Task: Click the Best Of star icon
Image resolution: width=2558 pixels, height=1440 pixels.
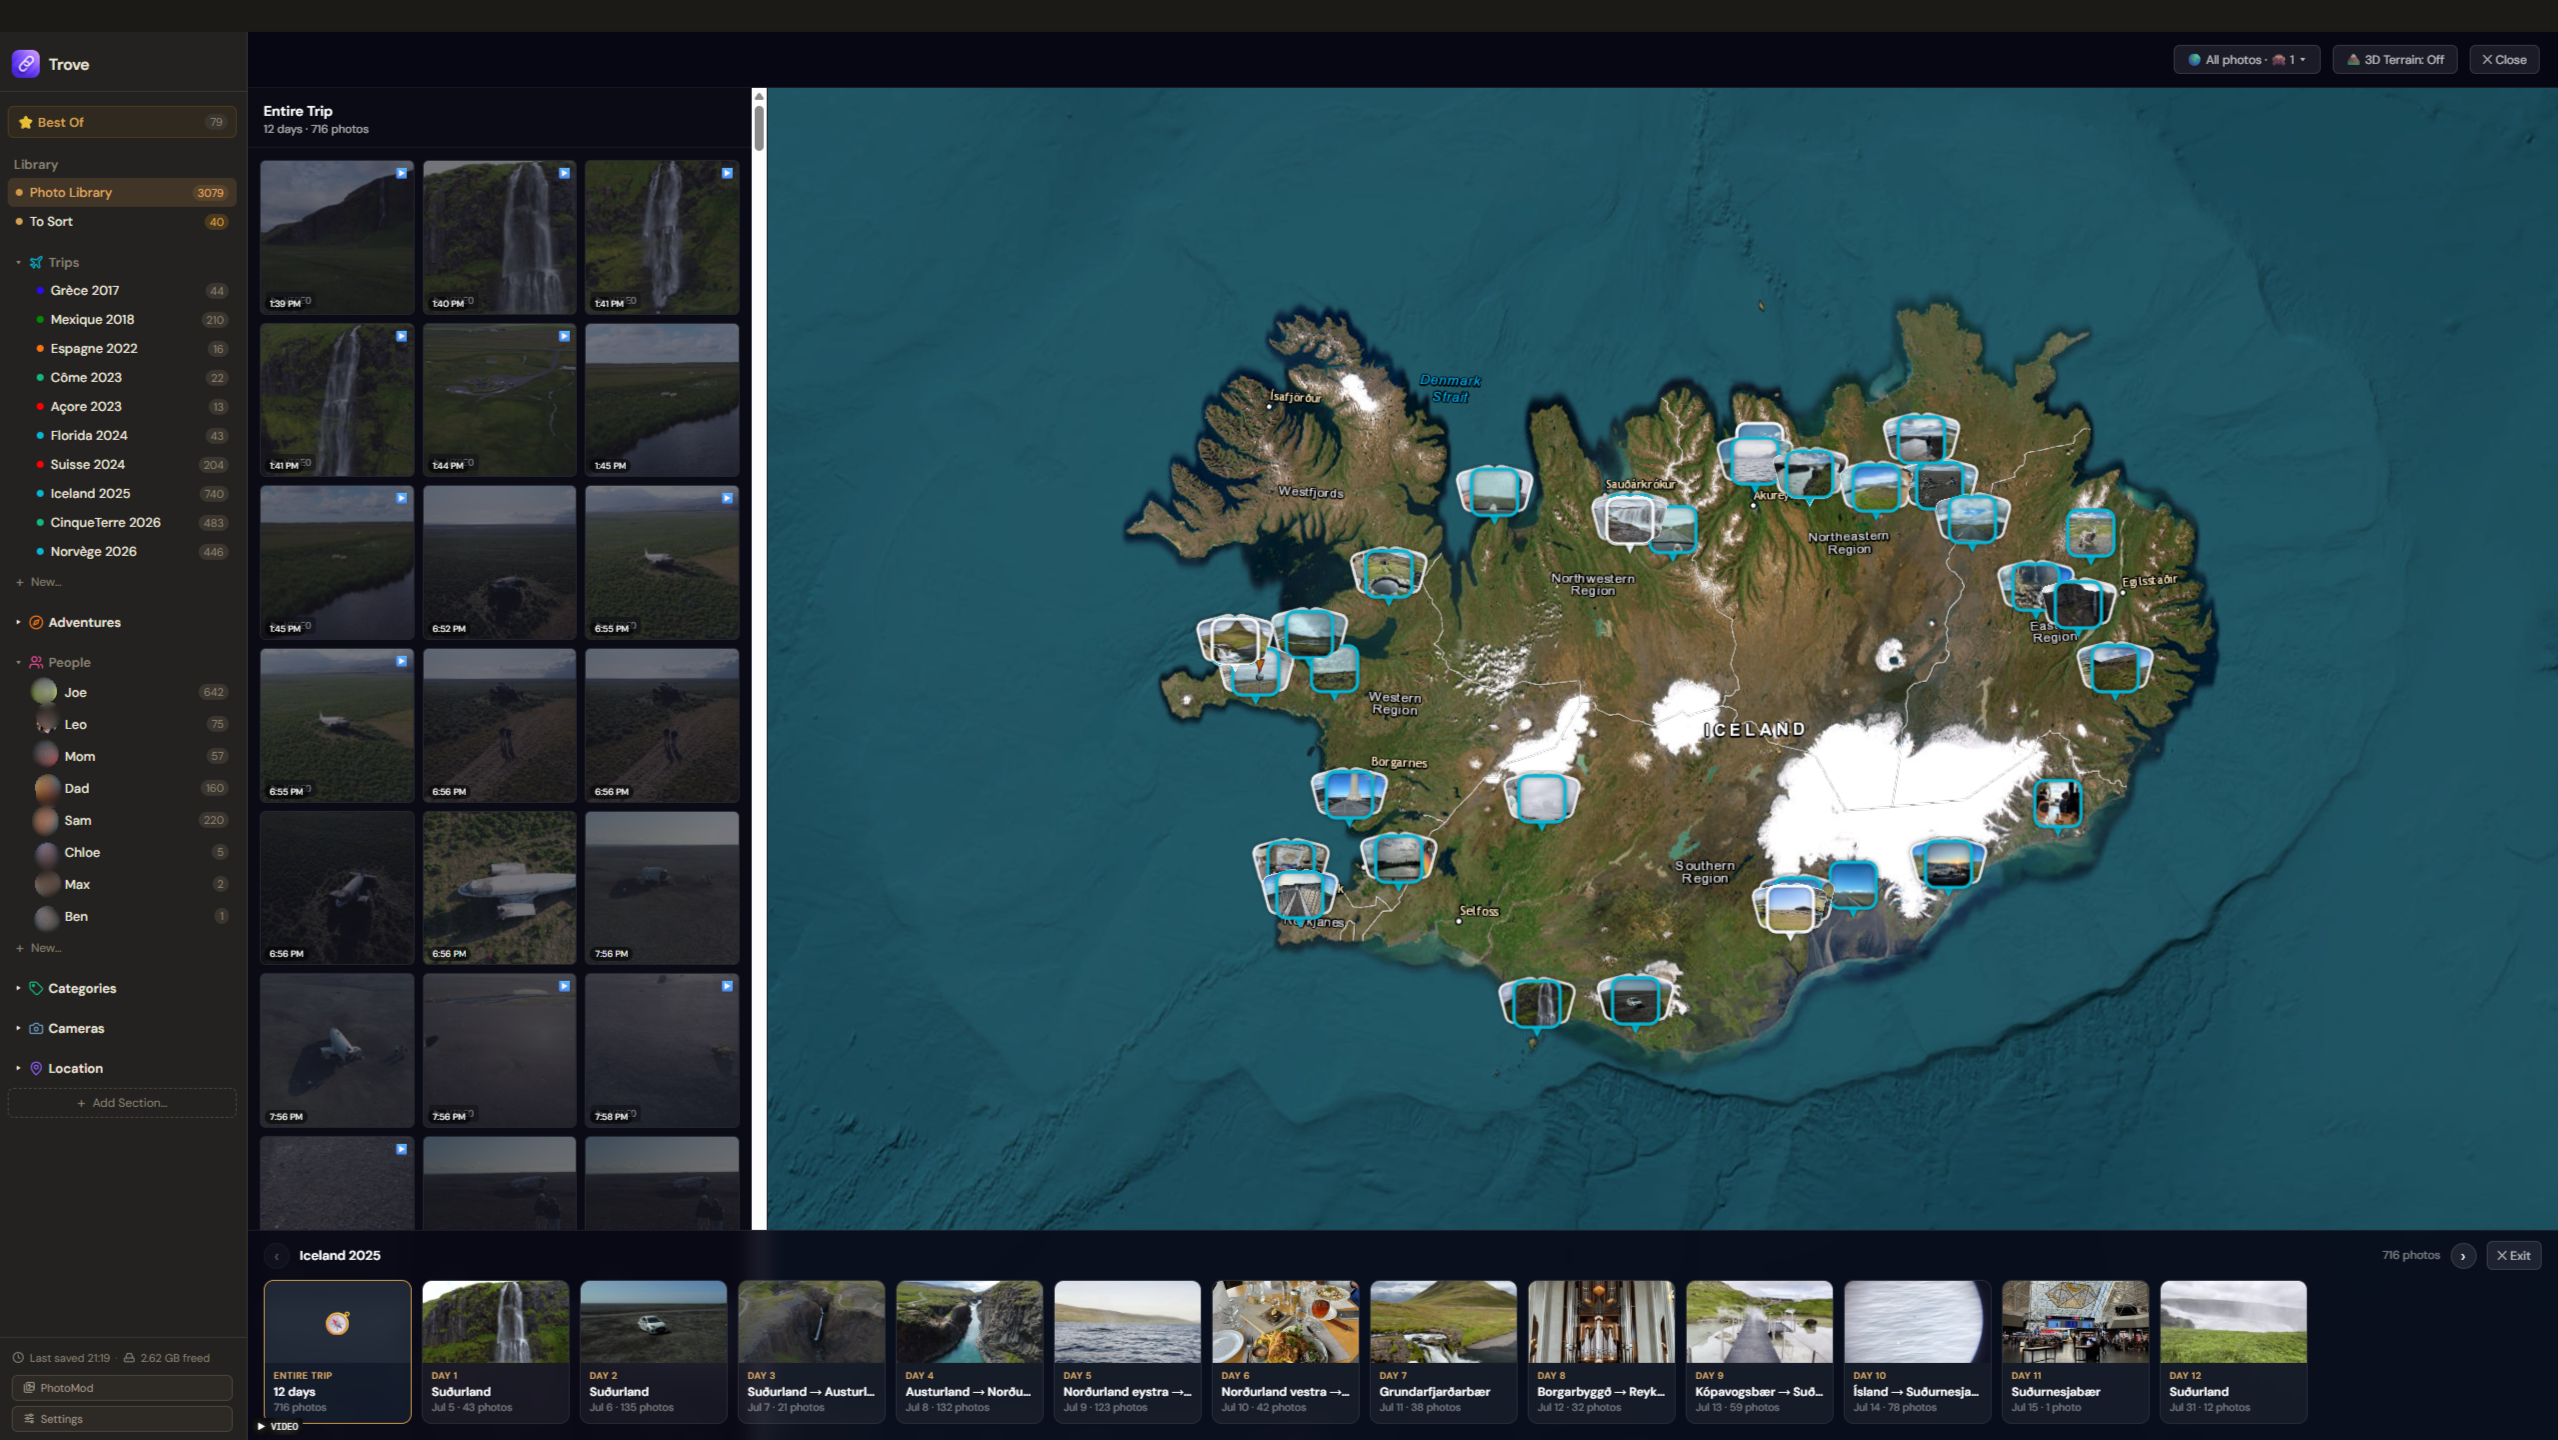Action: click(26, 122)
